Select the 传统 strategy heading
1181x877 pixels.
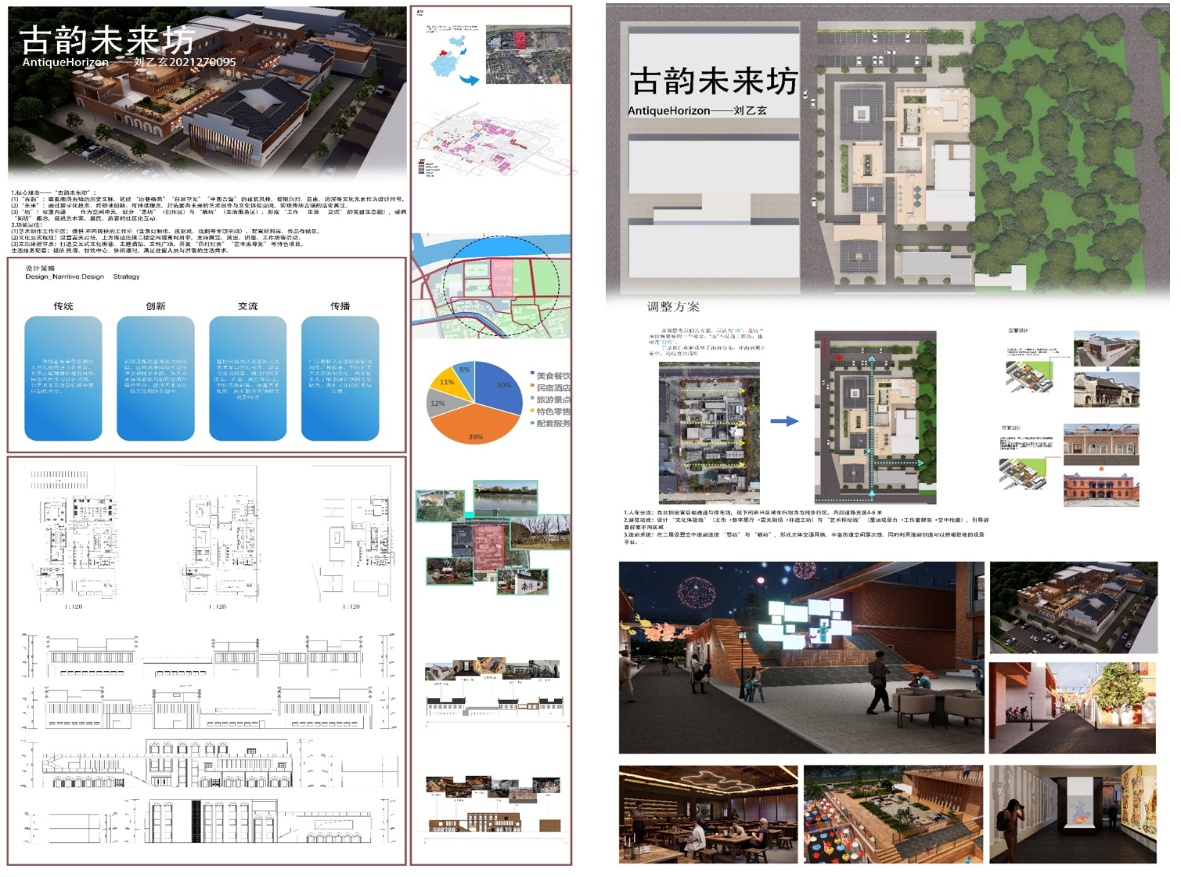63,306
